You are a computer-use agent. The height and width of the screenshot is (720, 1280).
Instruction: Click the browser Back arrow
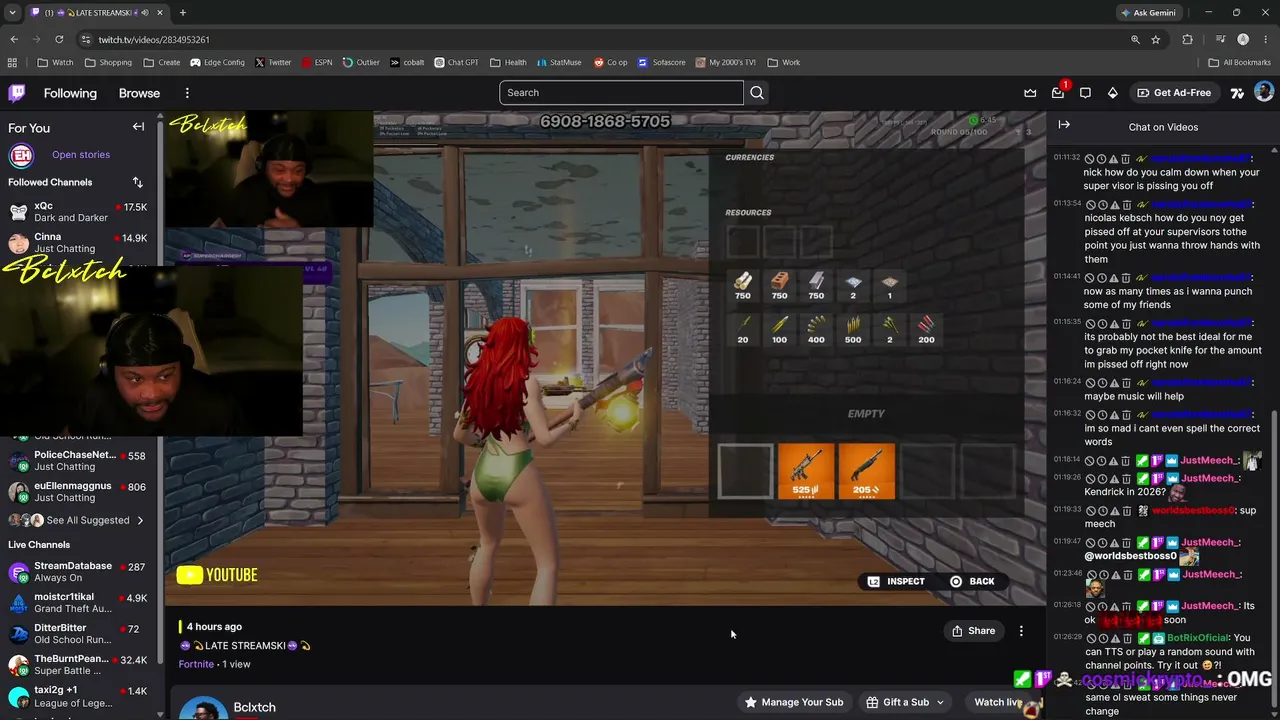click(14, 39)
